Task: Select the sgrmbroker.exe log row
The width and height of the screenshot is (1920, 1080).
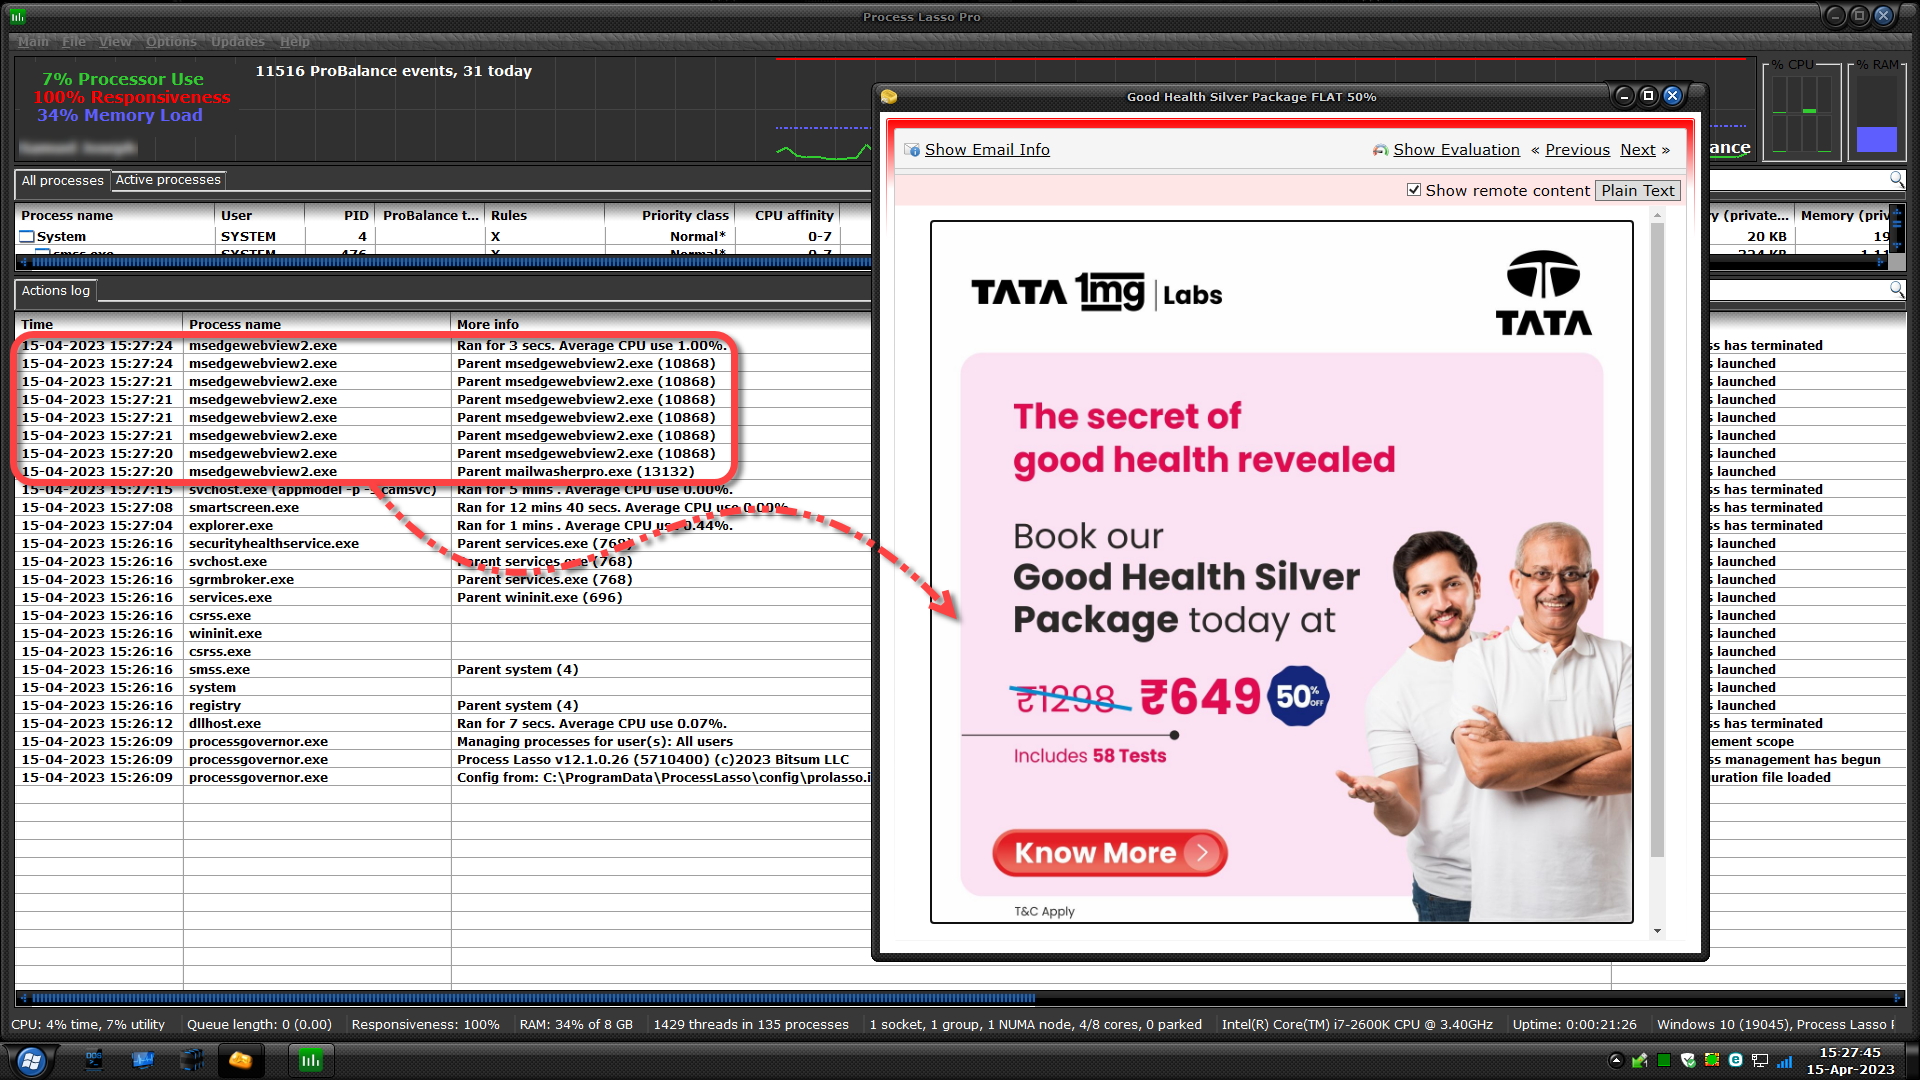Action: [444, 579]
